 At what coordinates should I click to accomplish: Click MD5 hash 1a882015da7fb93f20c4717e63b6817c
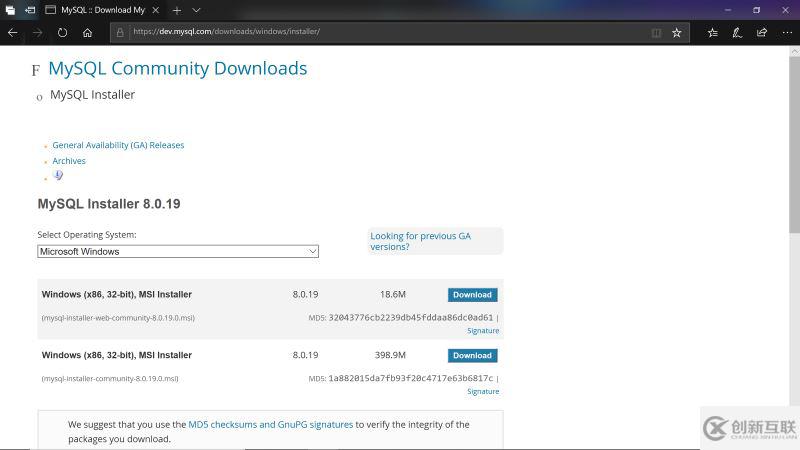411,378
